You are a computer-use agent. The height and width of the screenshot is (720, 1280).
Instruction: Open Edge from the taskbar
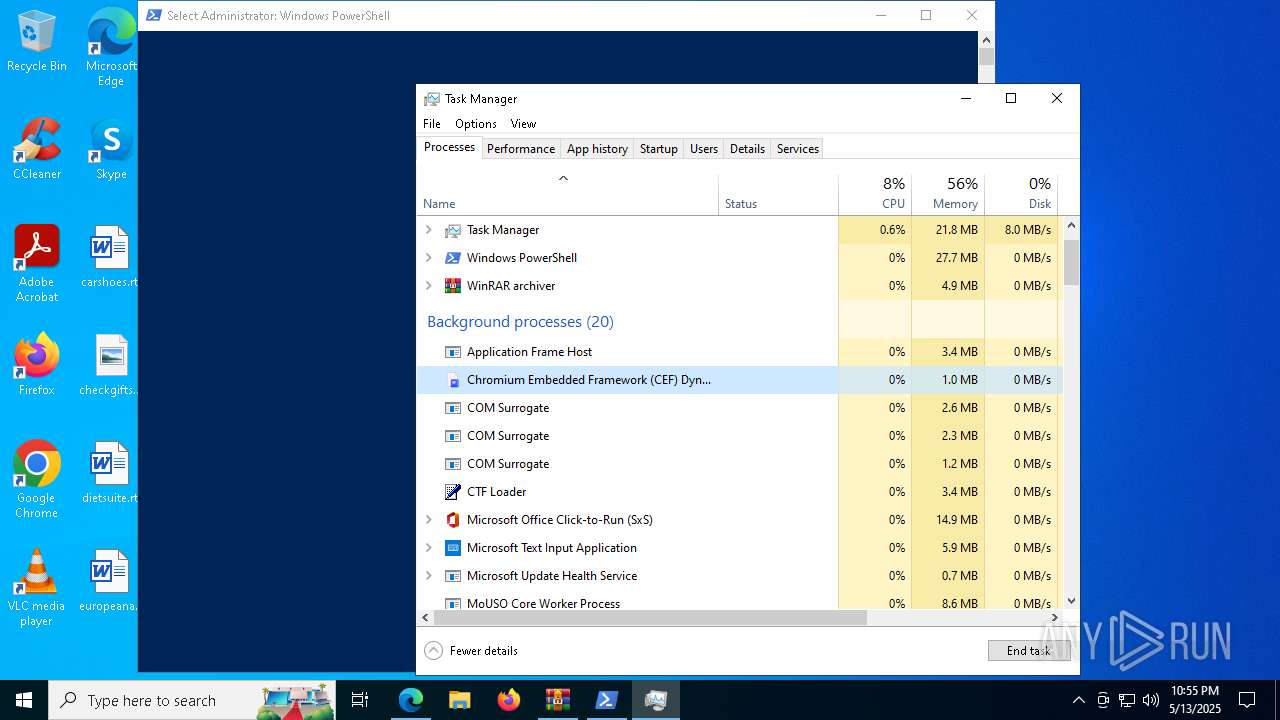[411, 700]
